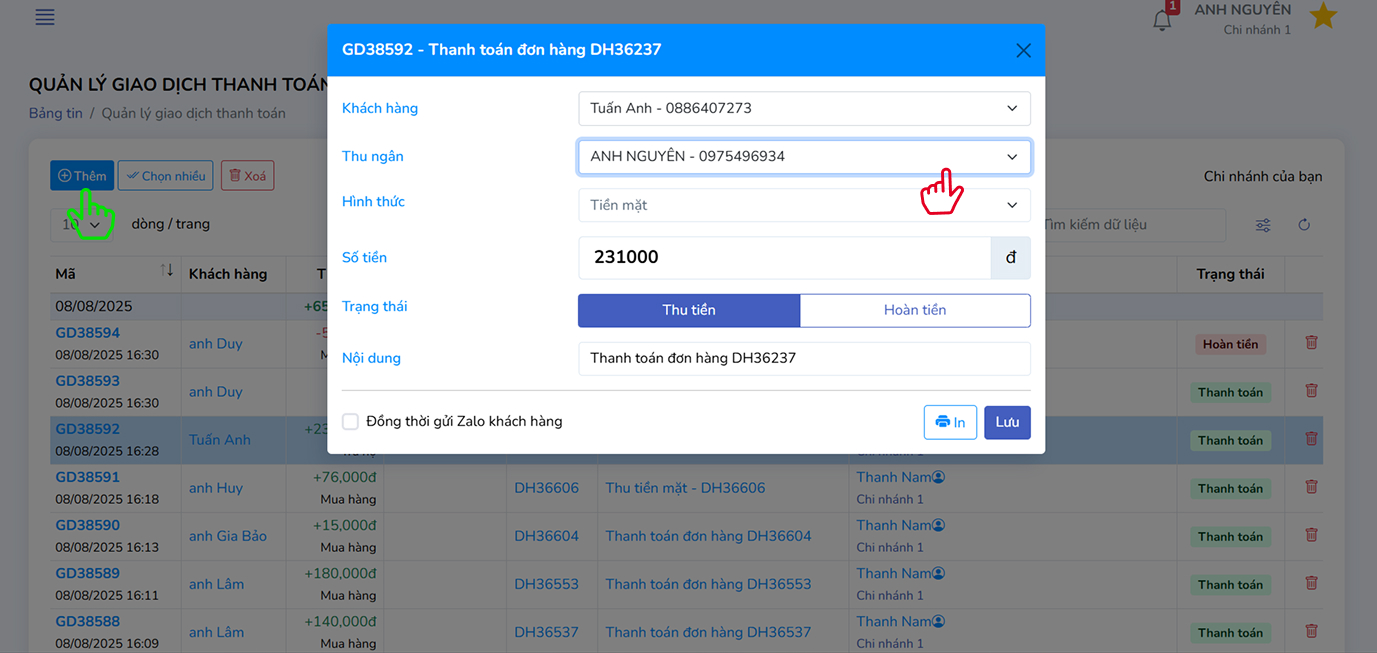Screen dimensions: 1377x653
Task: Click the Lưu save button
Action: tap(1007, 422)
